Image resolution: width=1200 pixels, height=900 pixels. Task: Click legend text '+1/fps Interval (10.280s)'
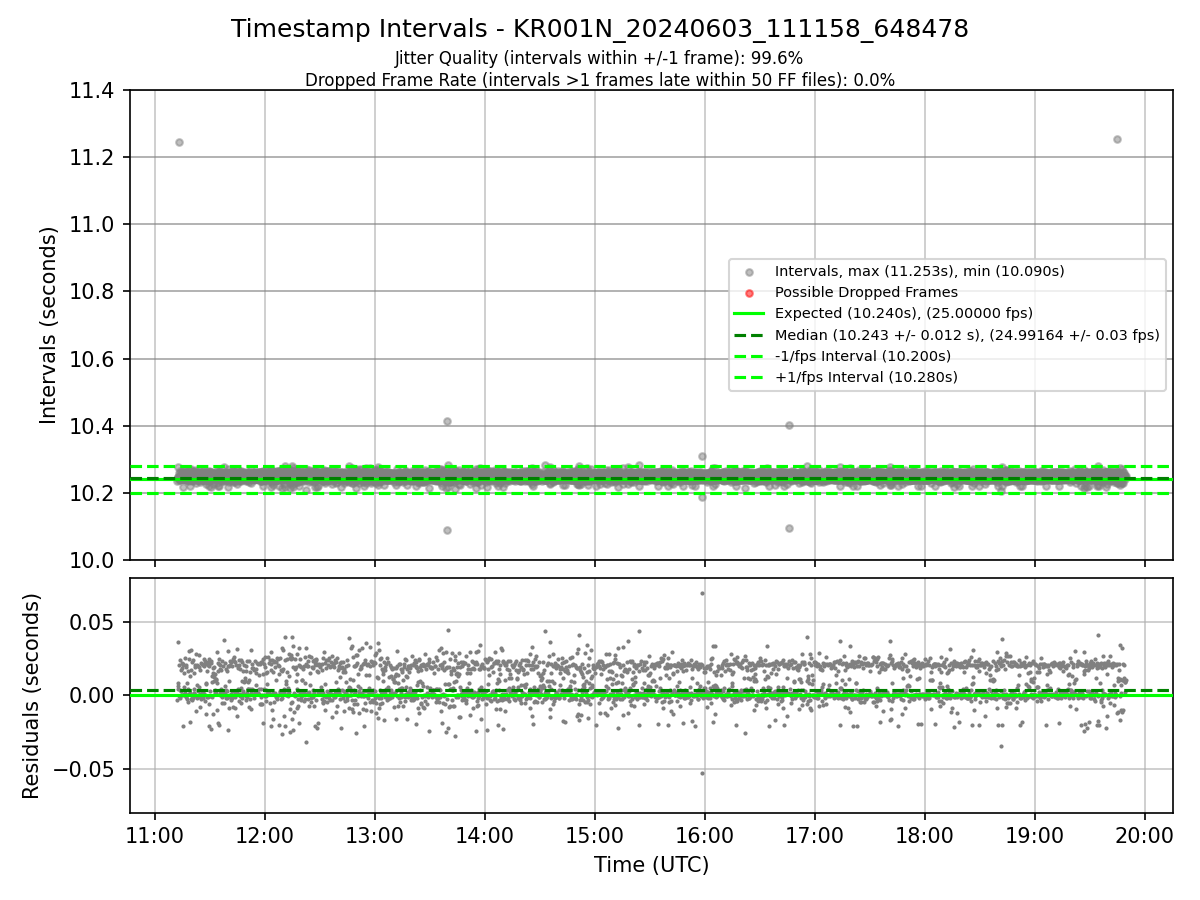click(x=866, y=377)
